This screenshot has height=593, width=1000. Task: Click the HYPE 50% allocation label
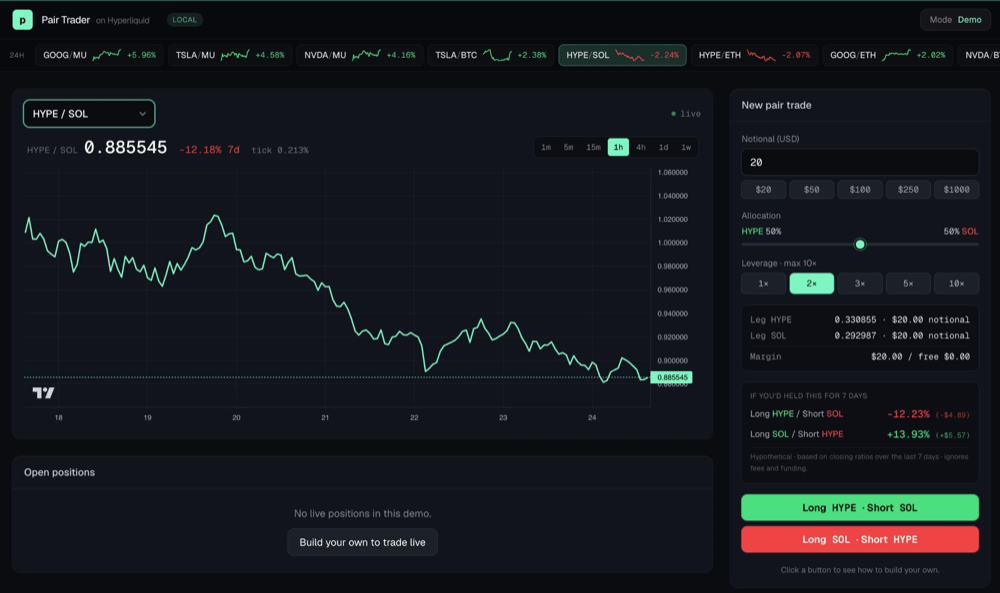[761, 231]
